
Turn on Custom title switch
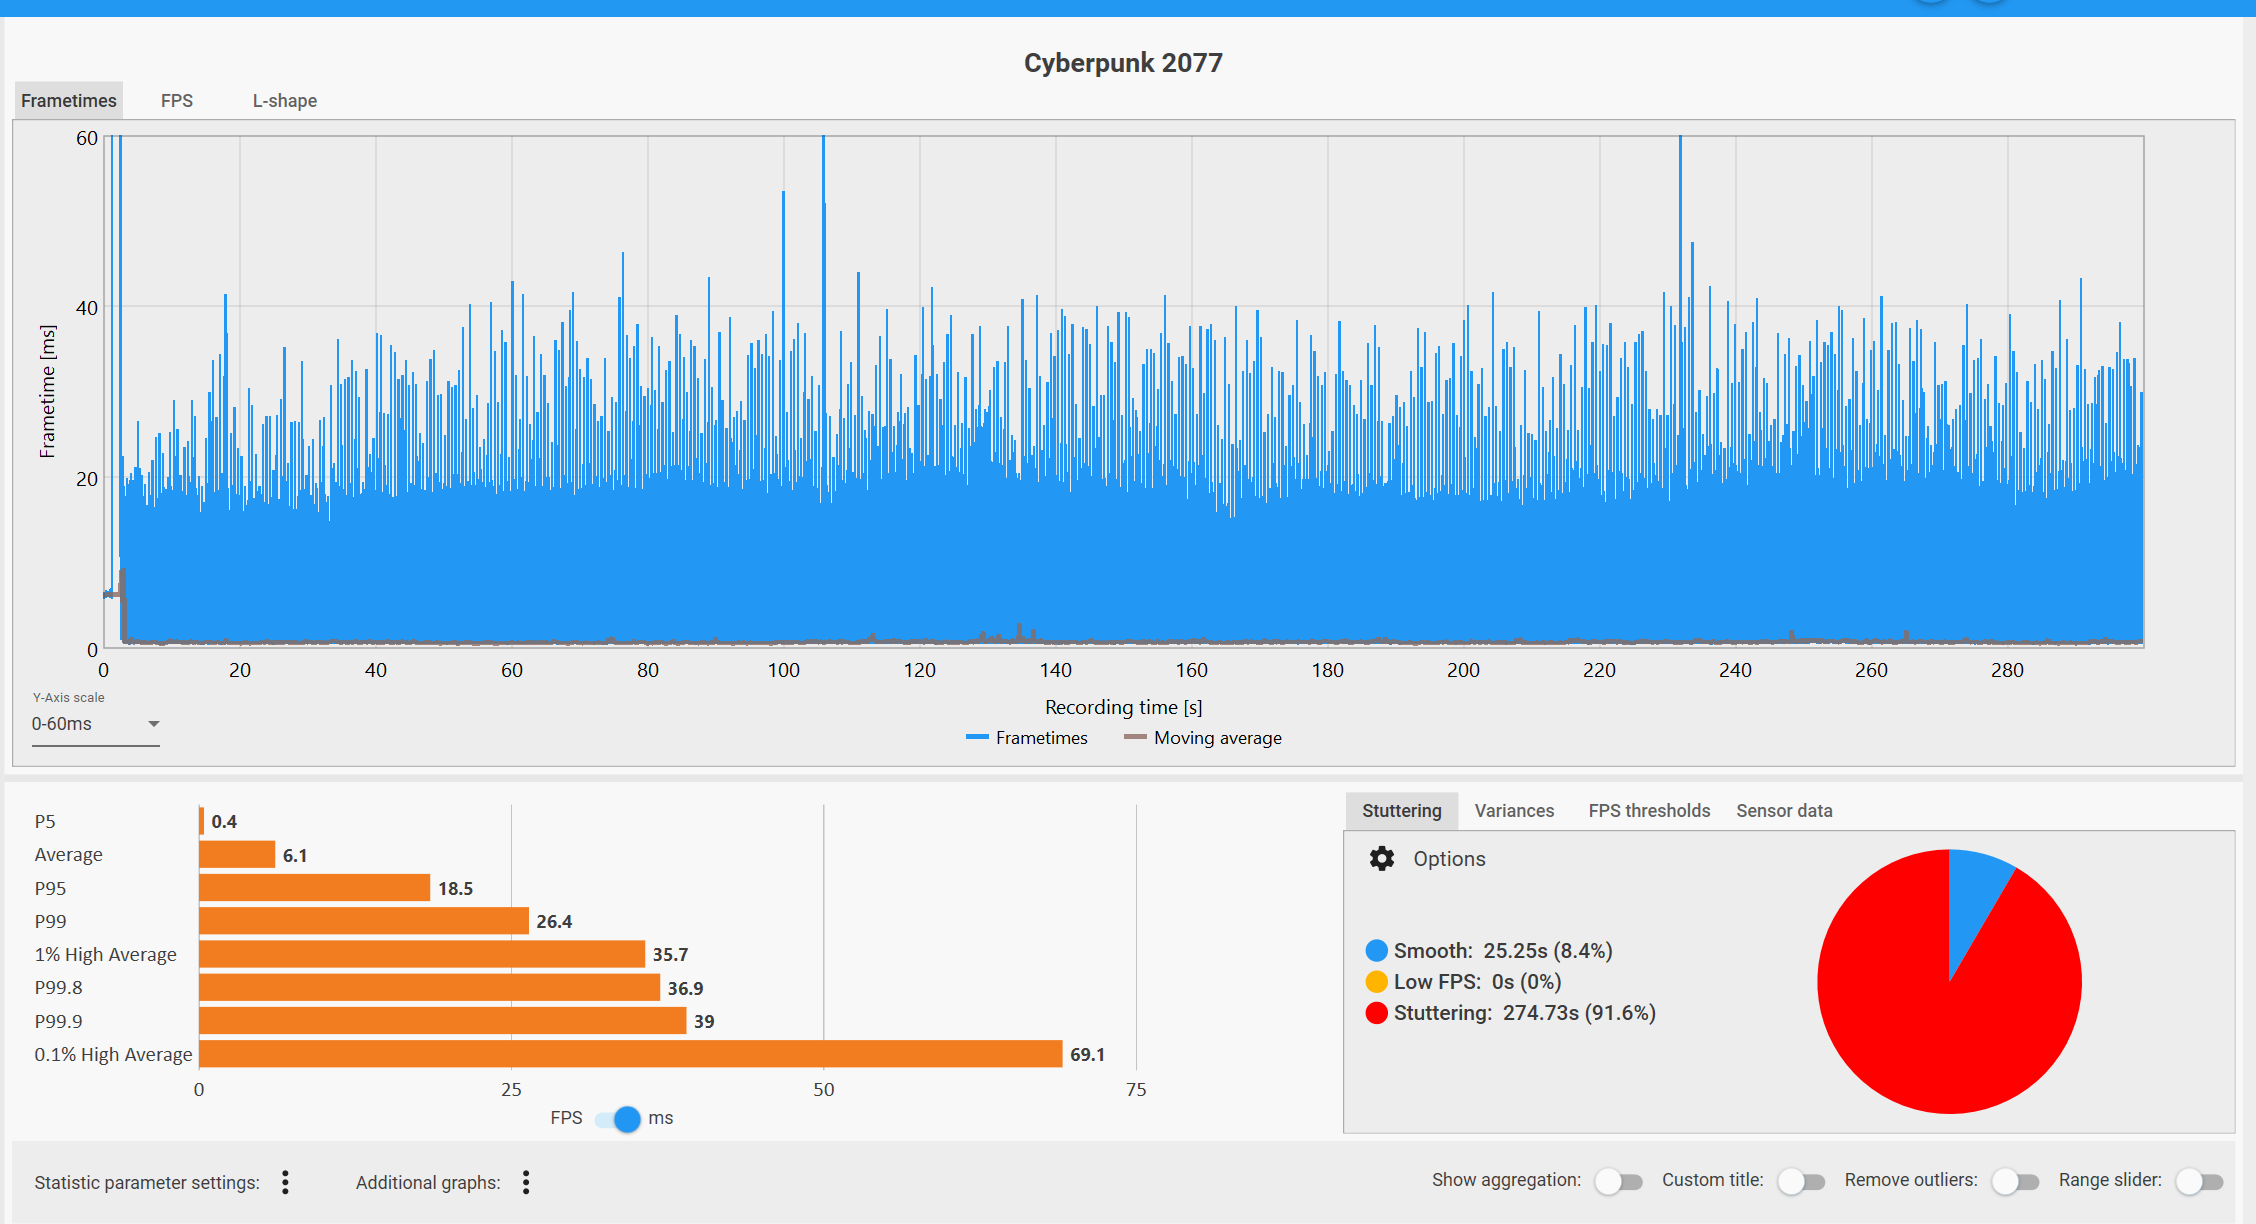click(x=1801, y=1181)
